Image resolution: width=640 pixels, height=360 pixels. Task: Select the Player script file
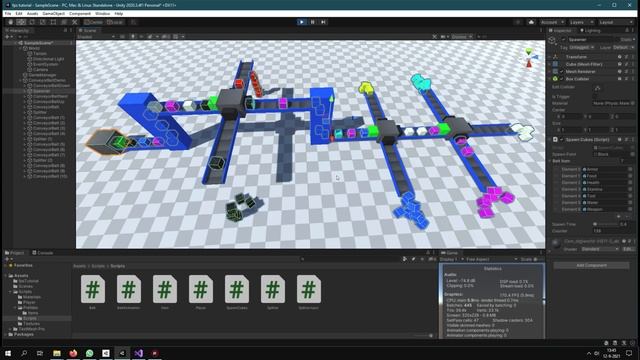[x=201, y=292]
